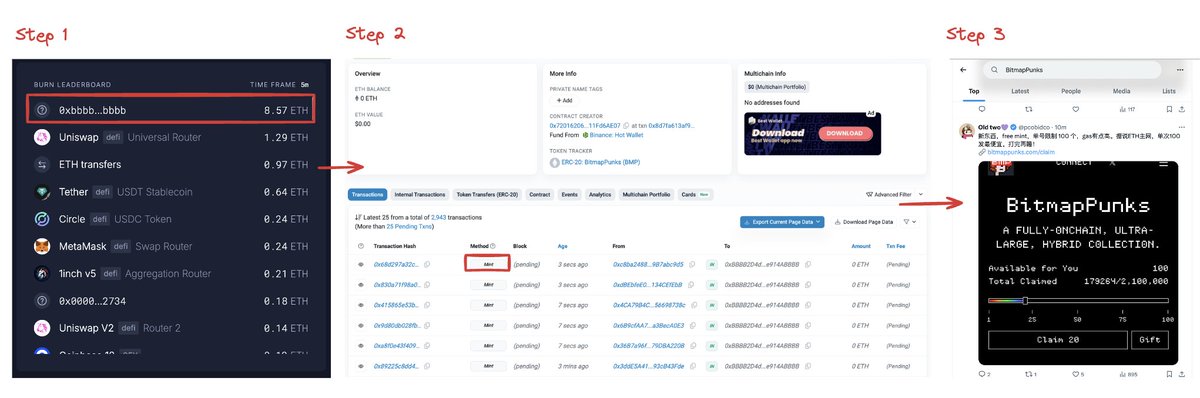Screen dimensions: 1200x398
Task: Click the Uniswap Universal Router unicorn icon
Action: pos(42,137)
